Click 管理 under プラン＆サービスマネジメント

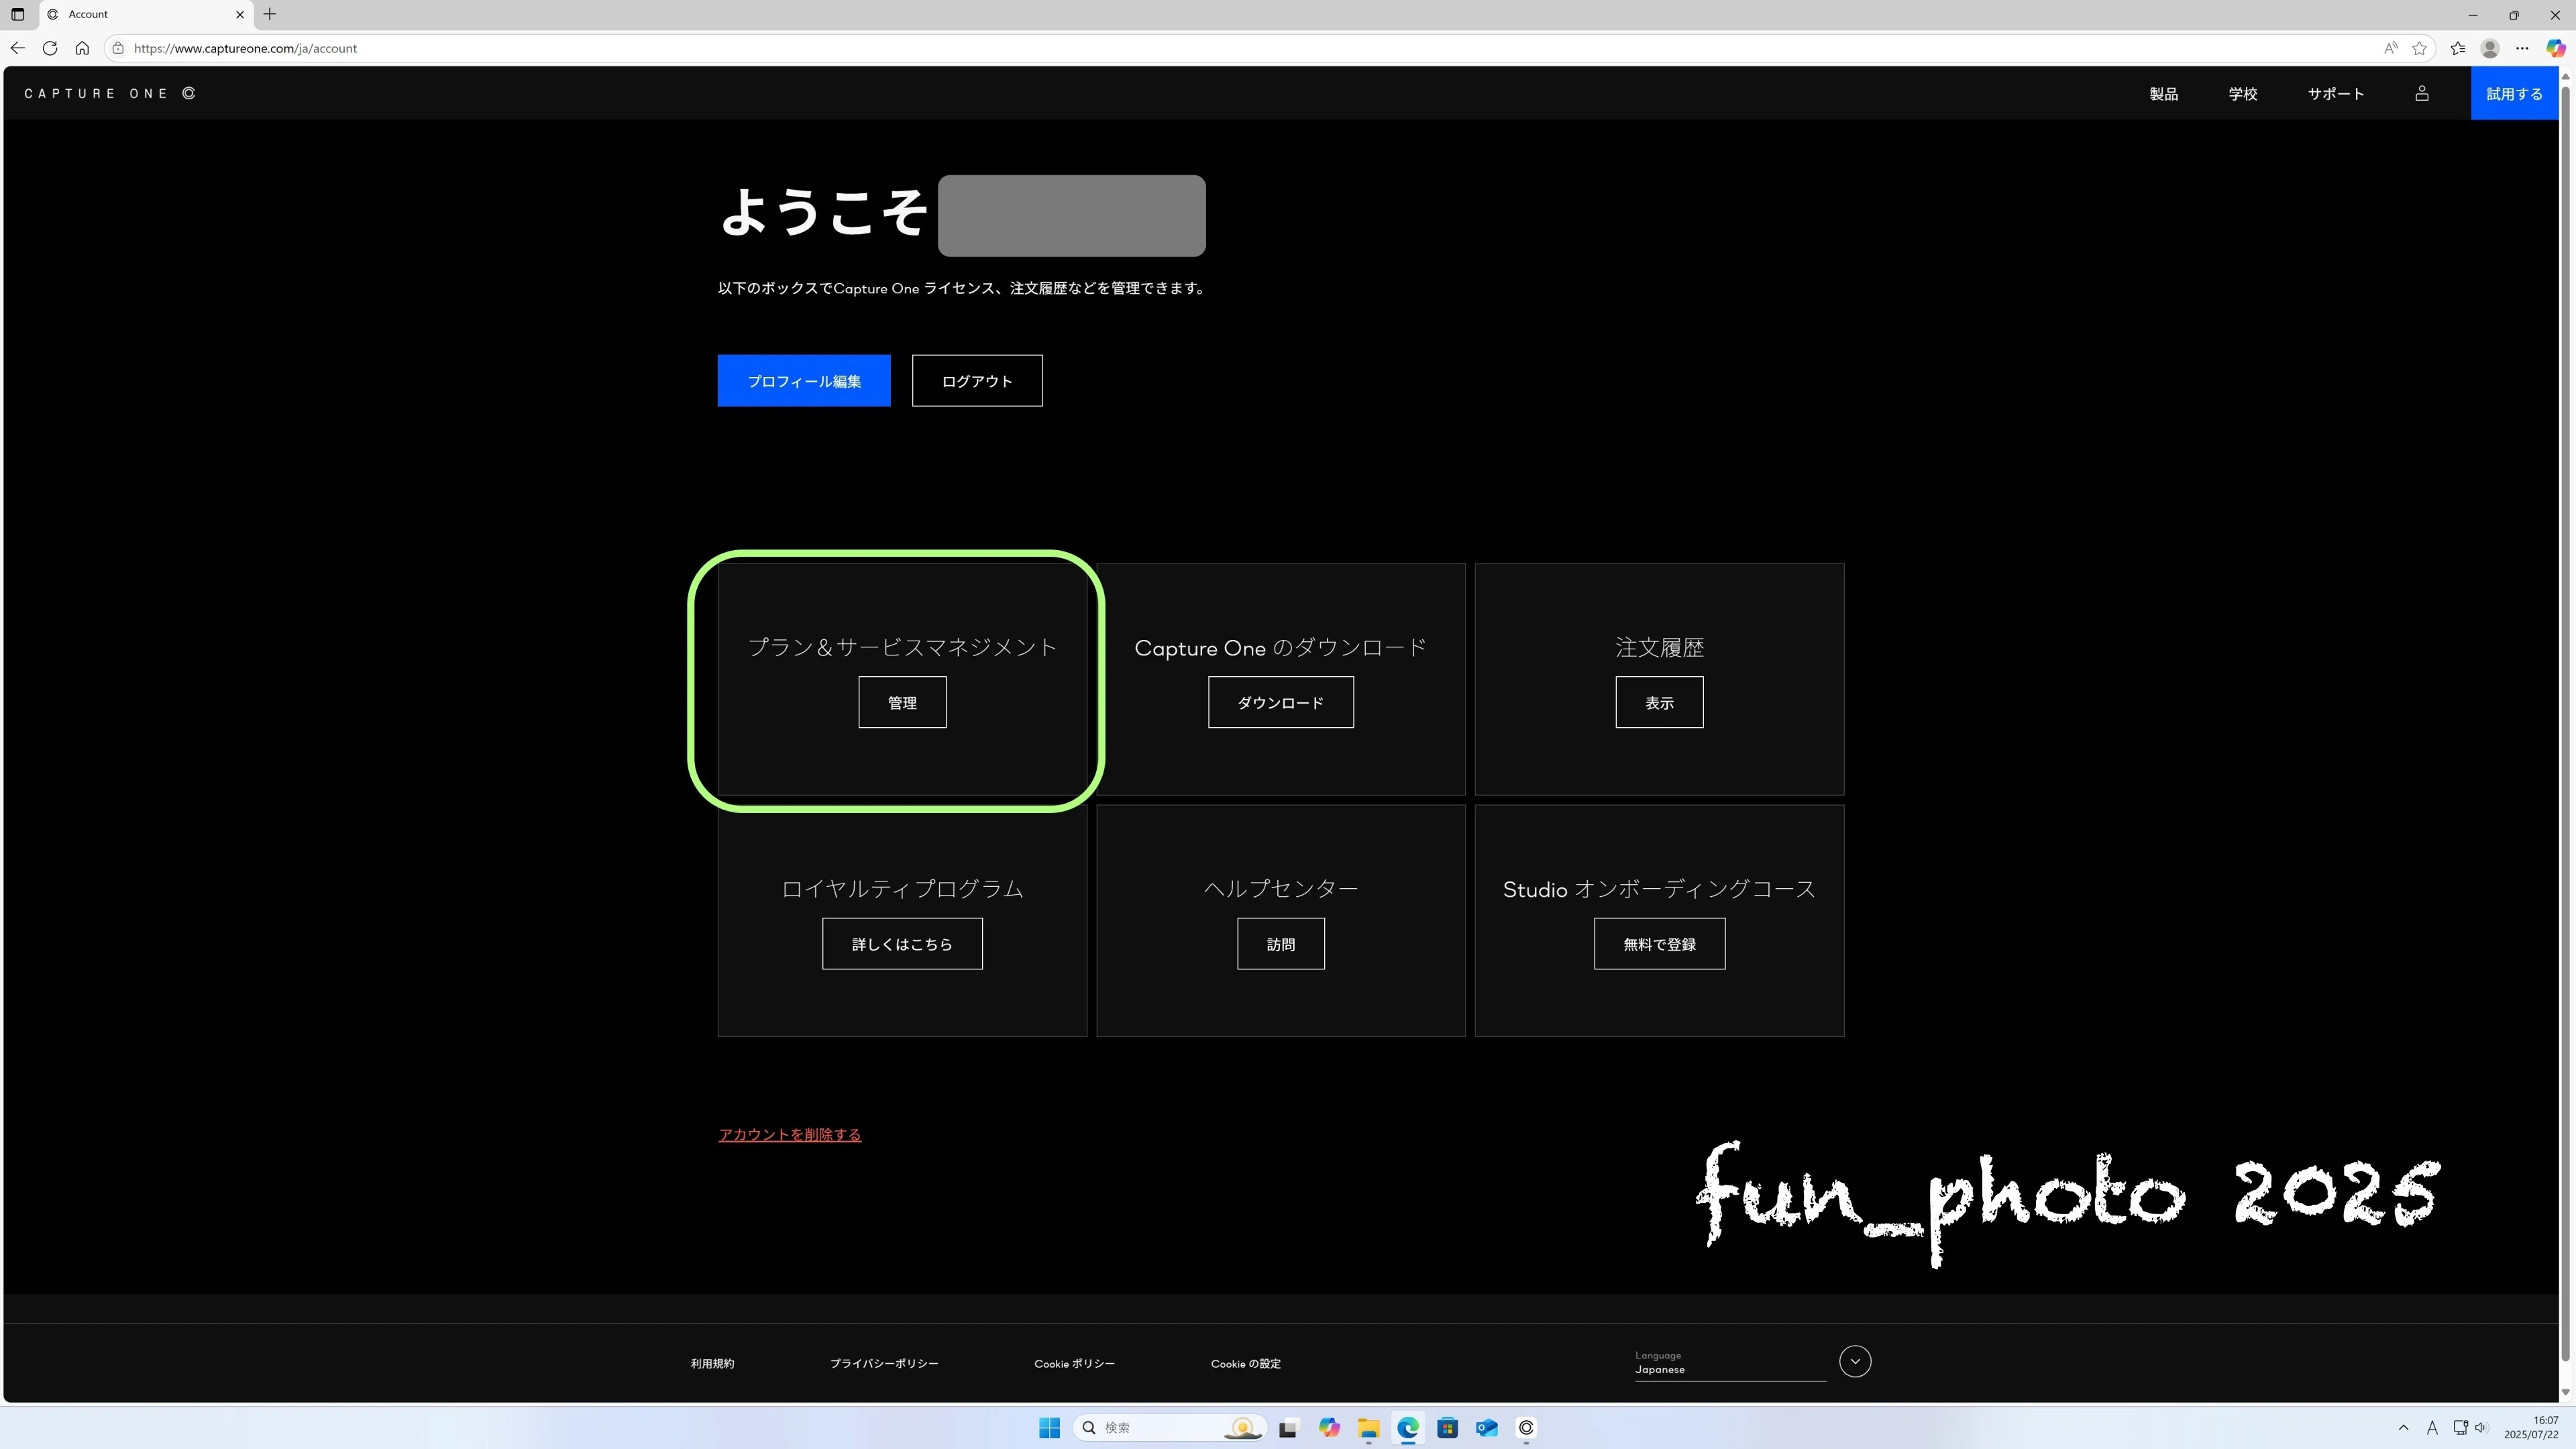tap(902, 703)
